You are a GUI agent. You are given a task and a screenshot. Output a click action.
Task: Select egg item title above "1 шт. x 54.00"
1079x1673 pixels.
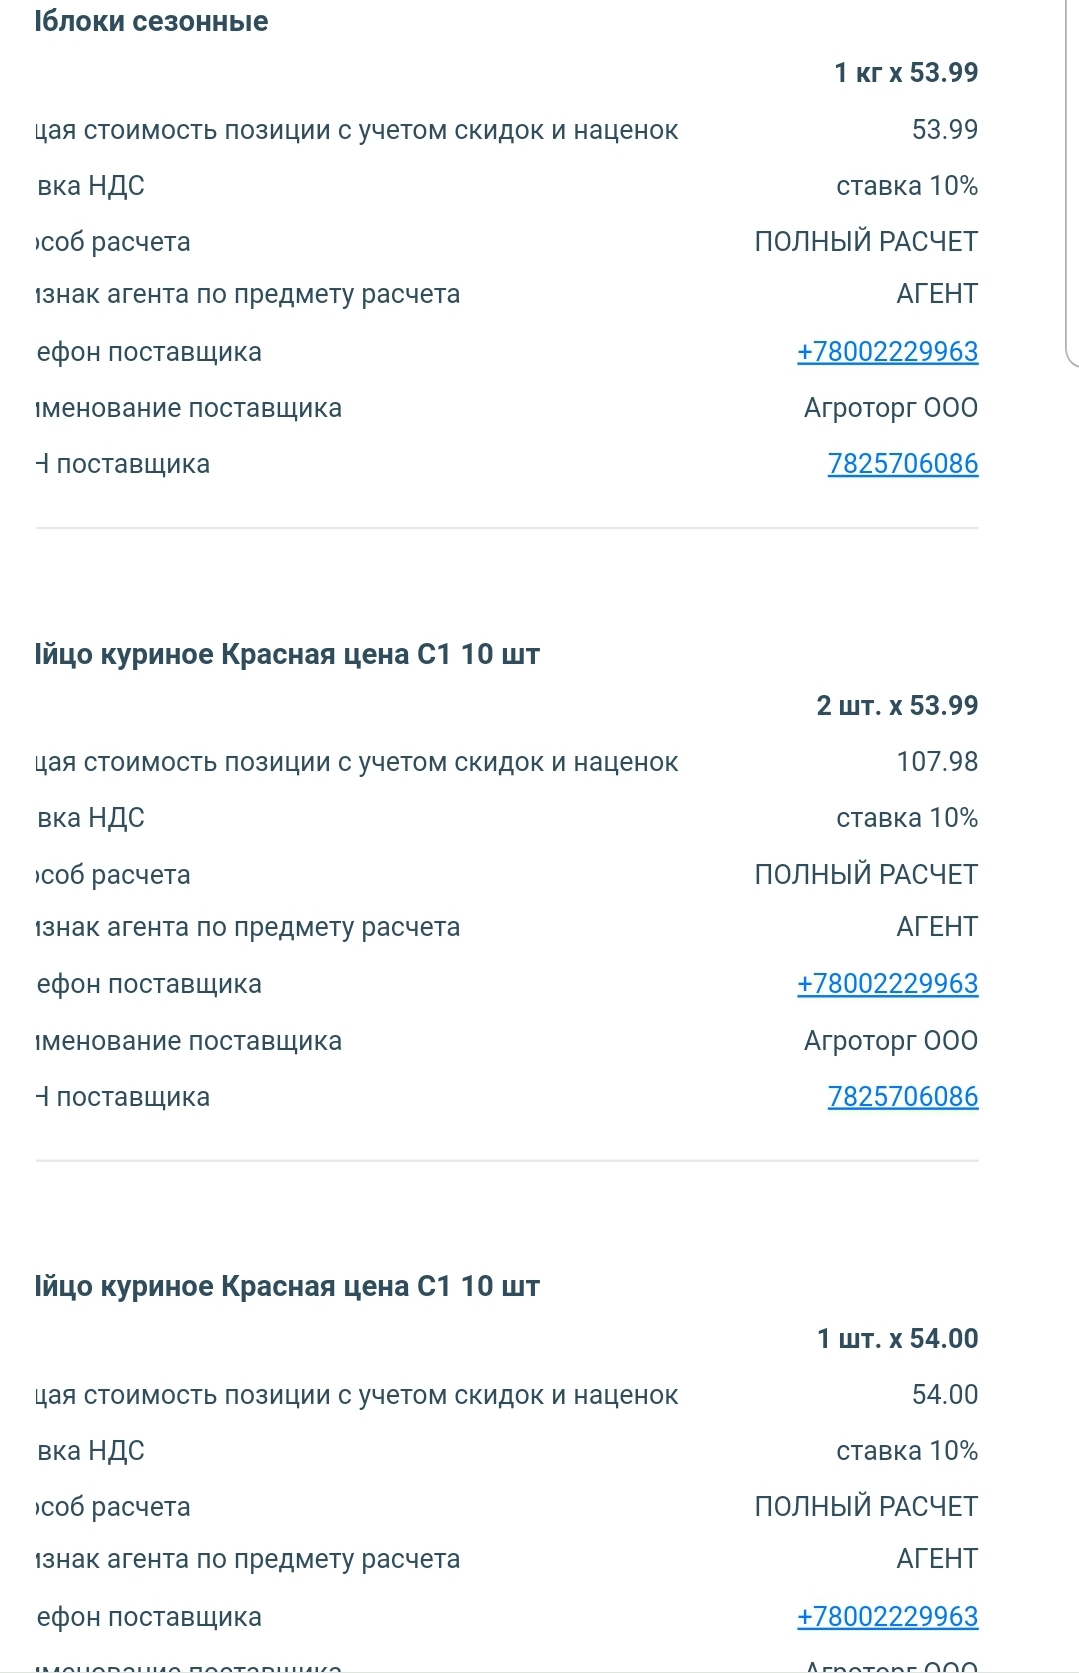click(x=287, y=1287)
